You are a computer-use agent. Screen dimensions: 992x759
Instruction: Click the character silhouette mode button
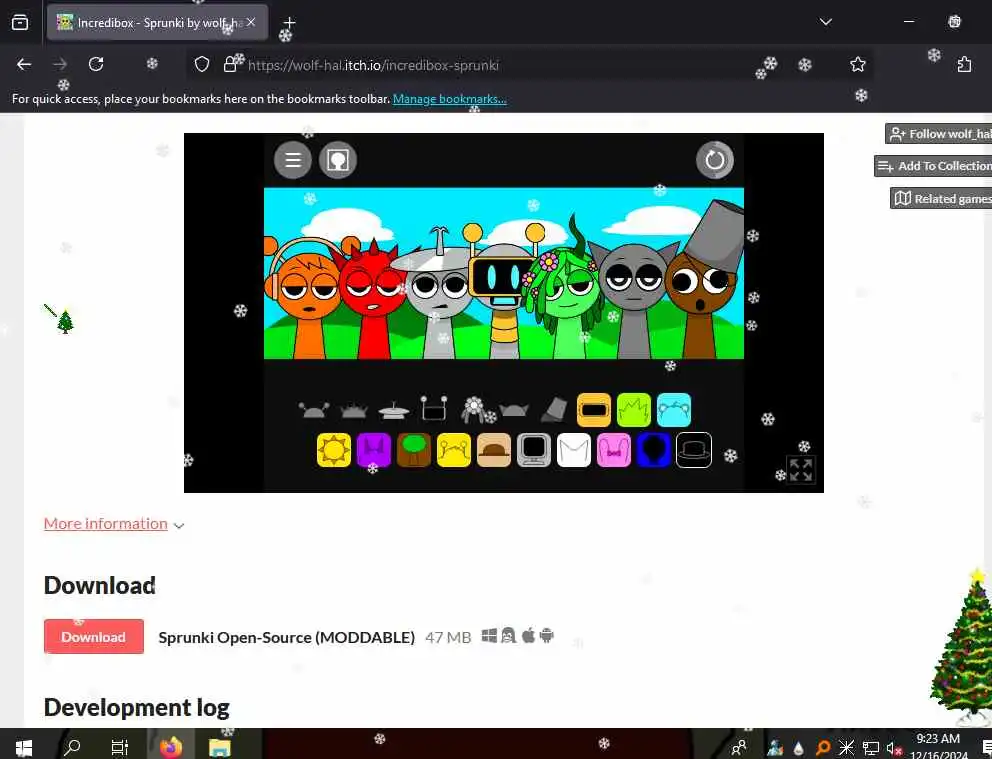point(338,160)
